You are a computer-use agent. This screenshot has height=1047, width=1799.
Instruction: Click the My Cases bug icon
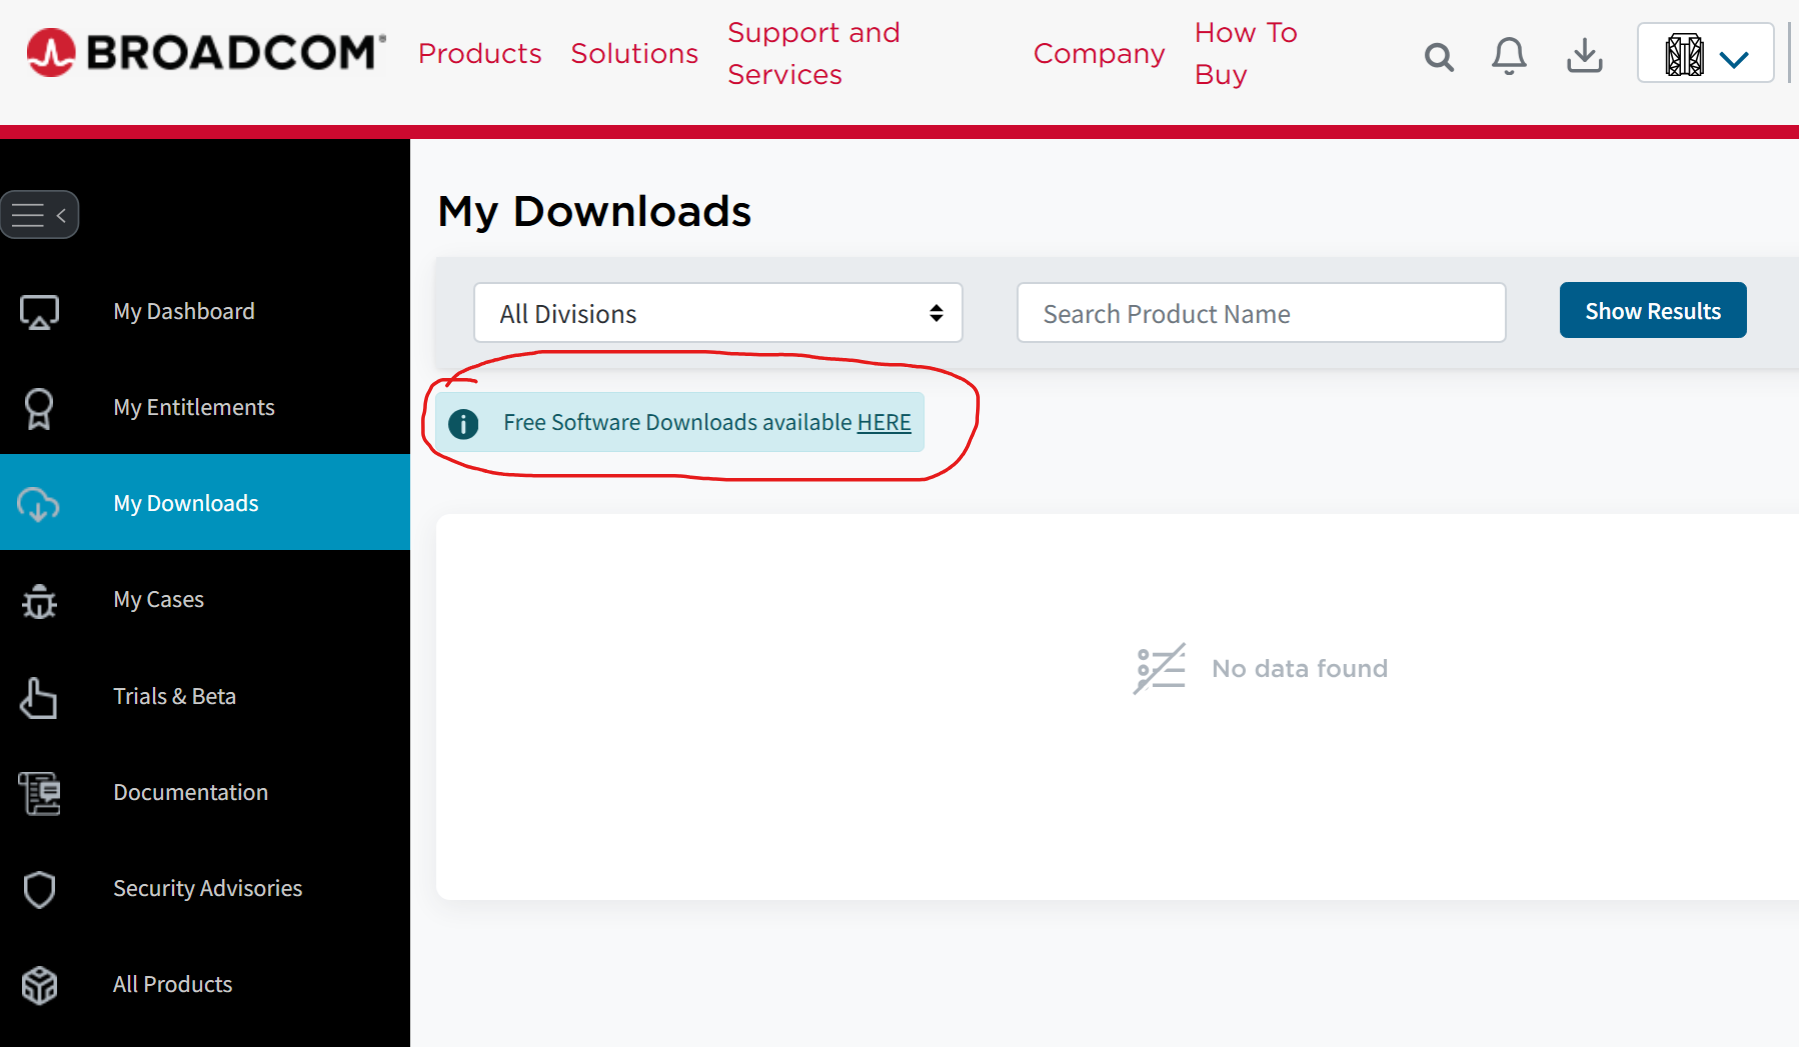point(39,601)
